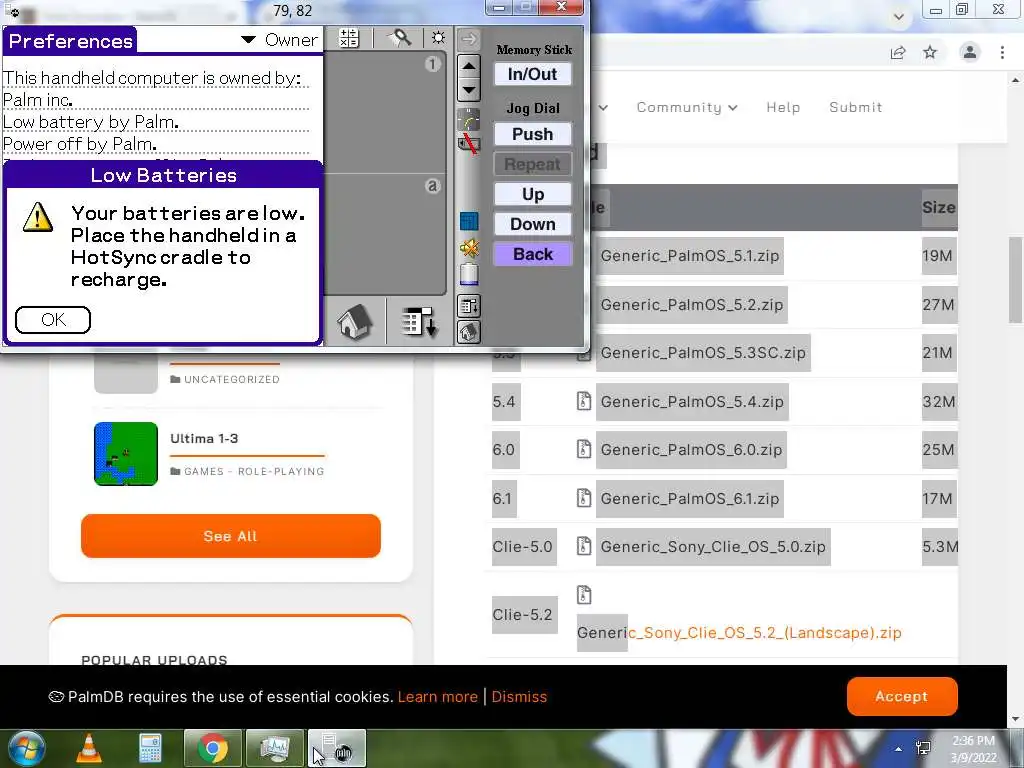1024x768 pixels.
Task: Open the calculator silkscreen icon in emulator
Action: [349, 39]
